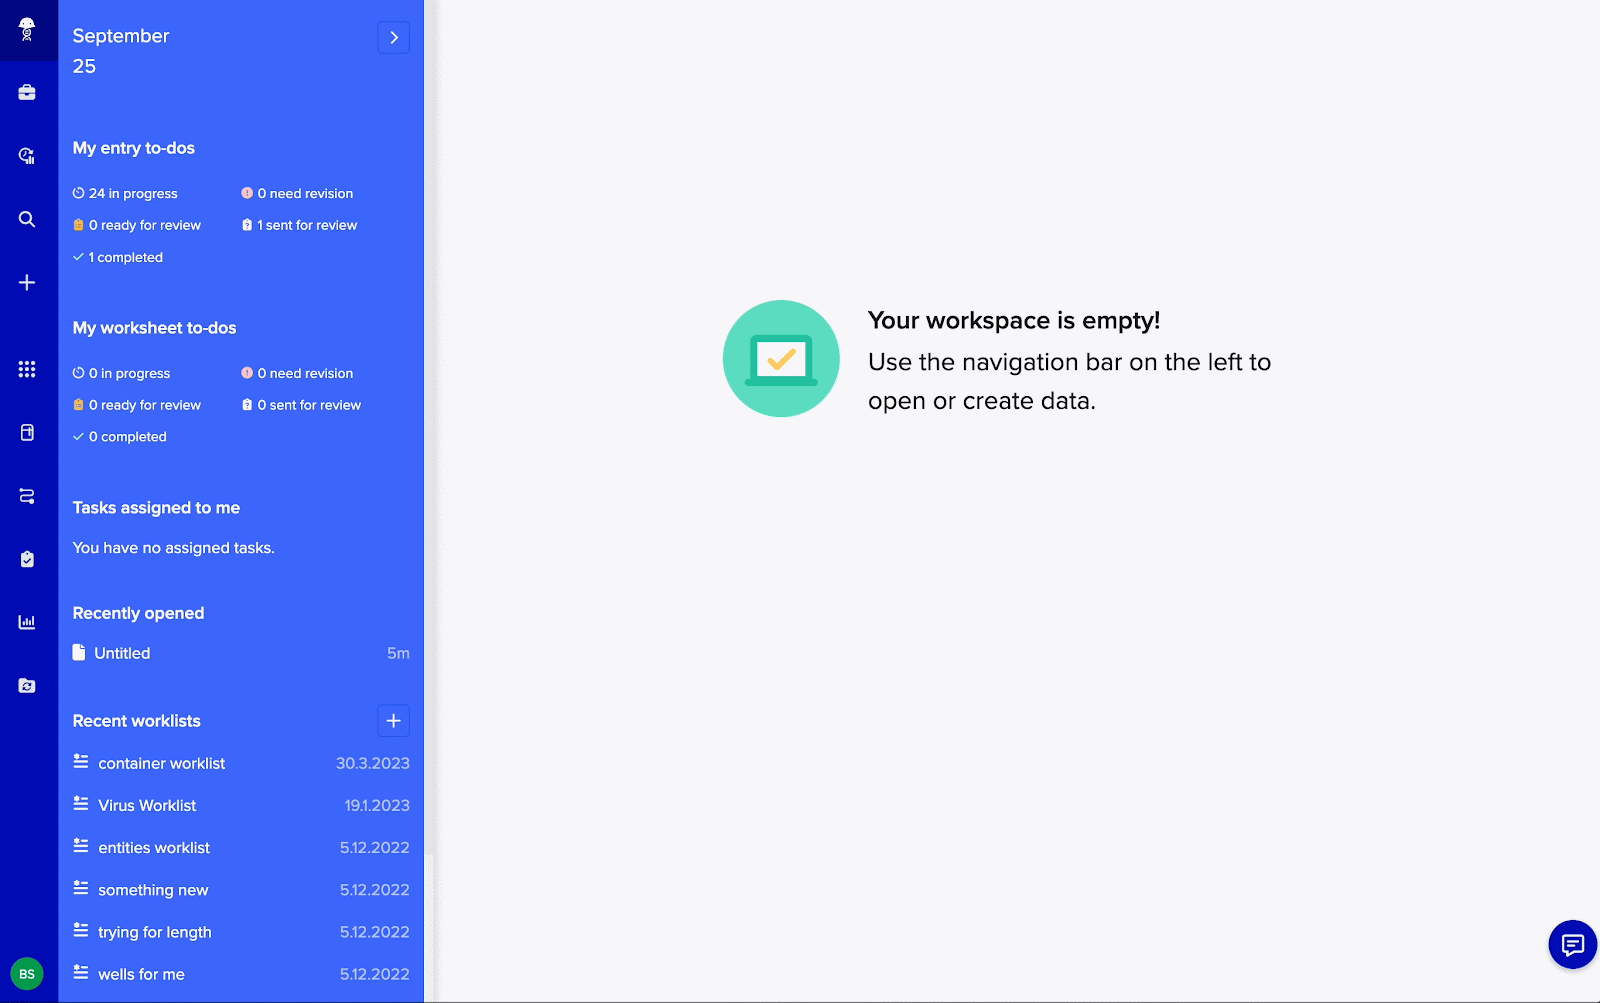Select the Virus Worklist item
Screen dimensions: 1600x1003
tap(146, 805)
